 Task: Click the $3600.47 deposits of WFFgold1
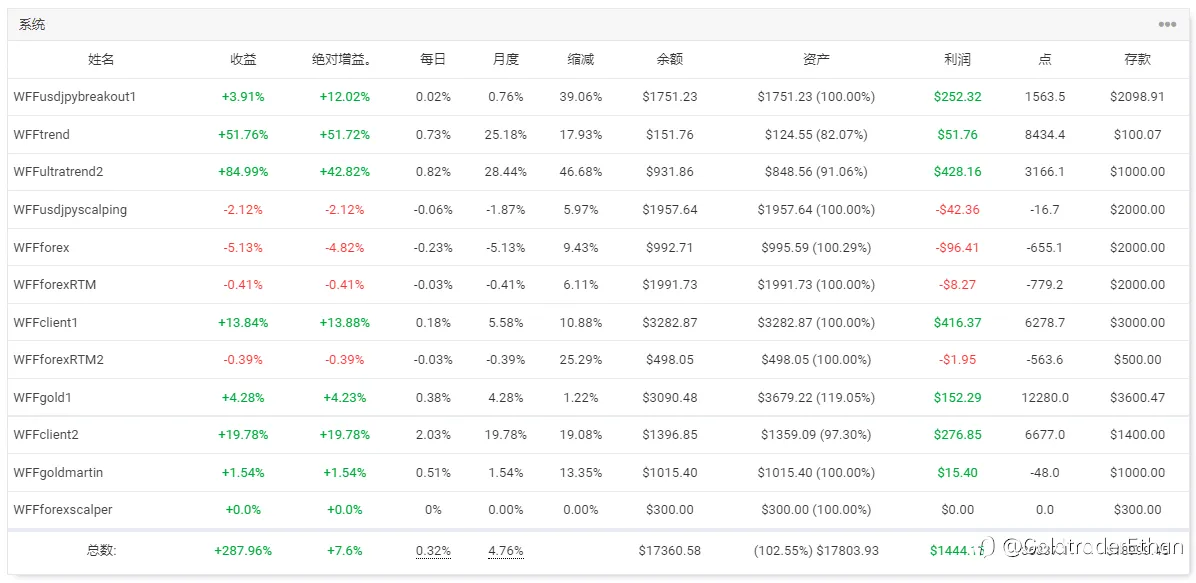point(1137,398)
